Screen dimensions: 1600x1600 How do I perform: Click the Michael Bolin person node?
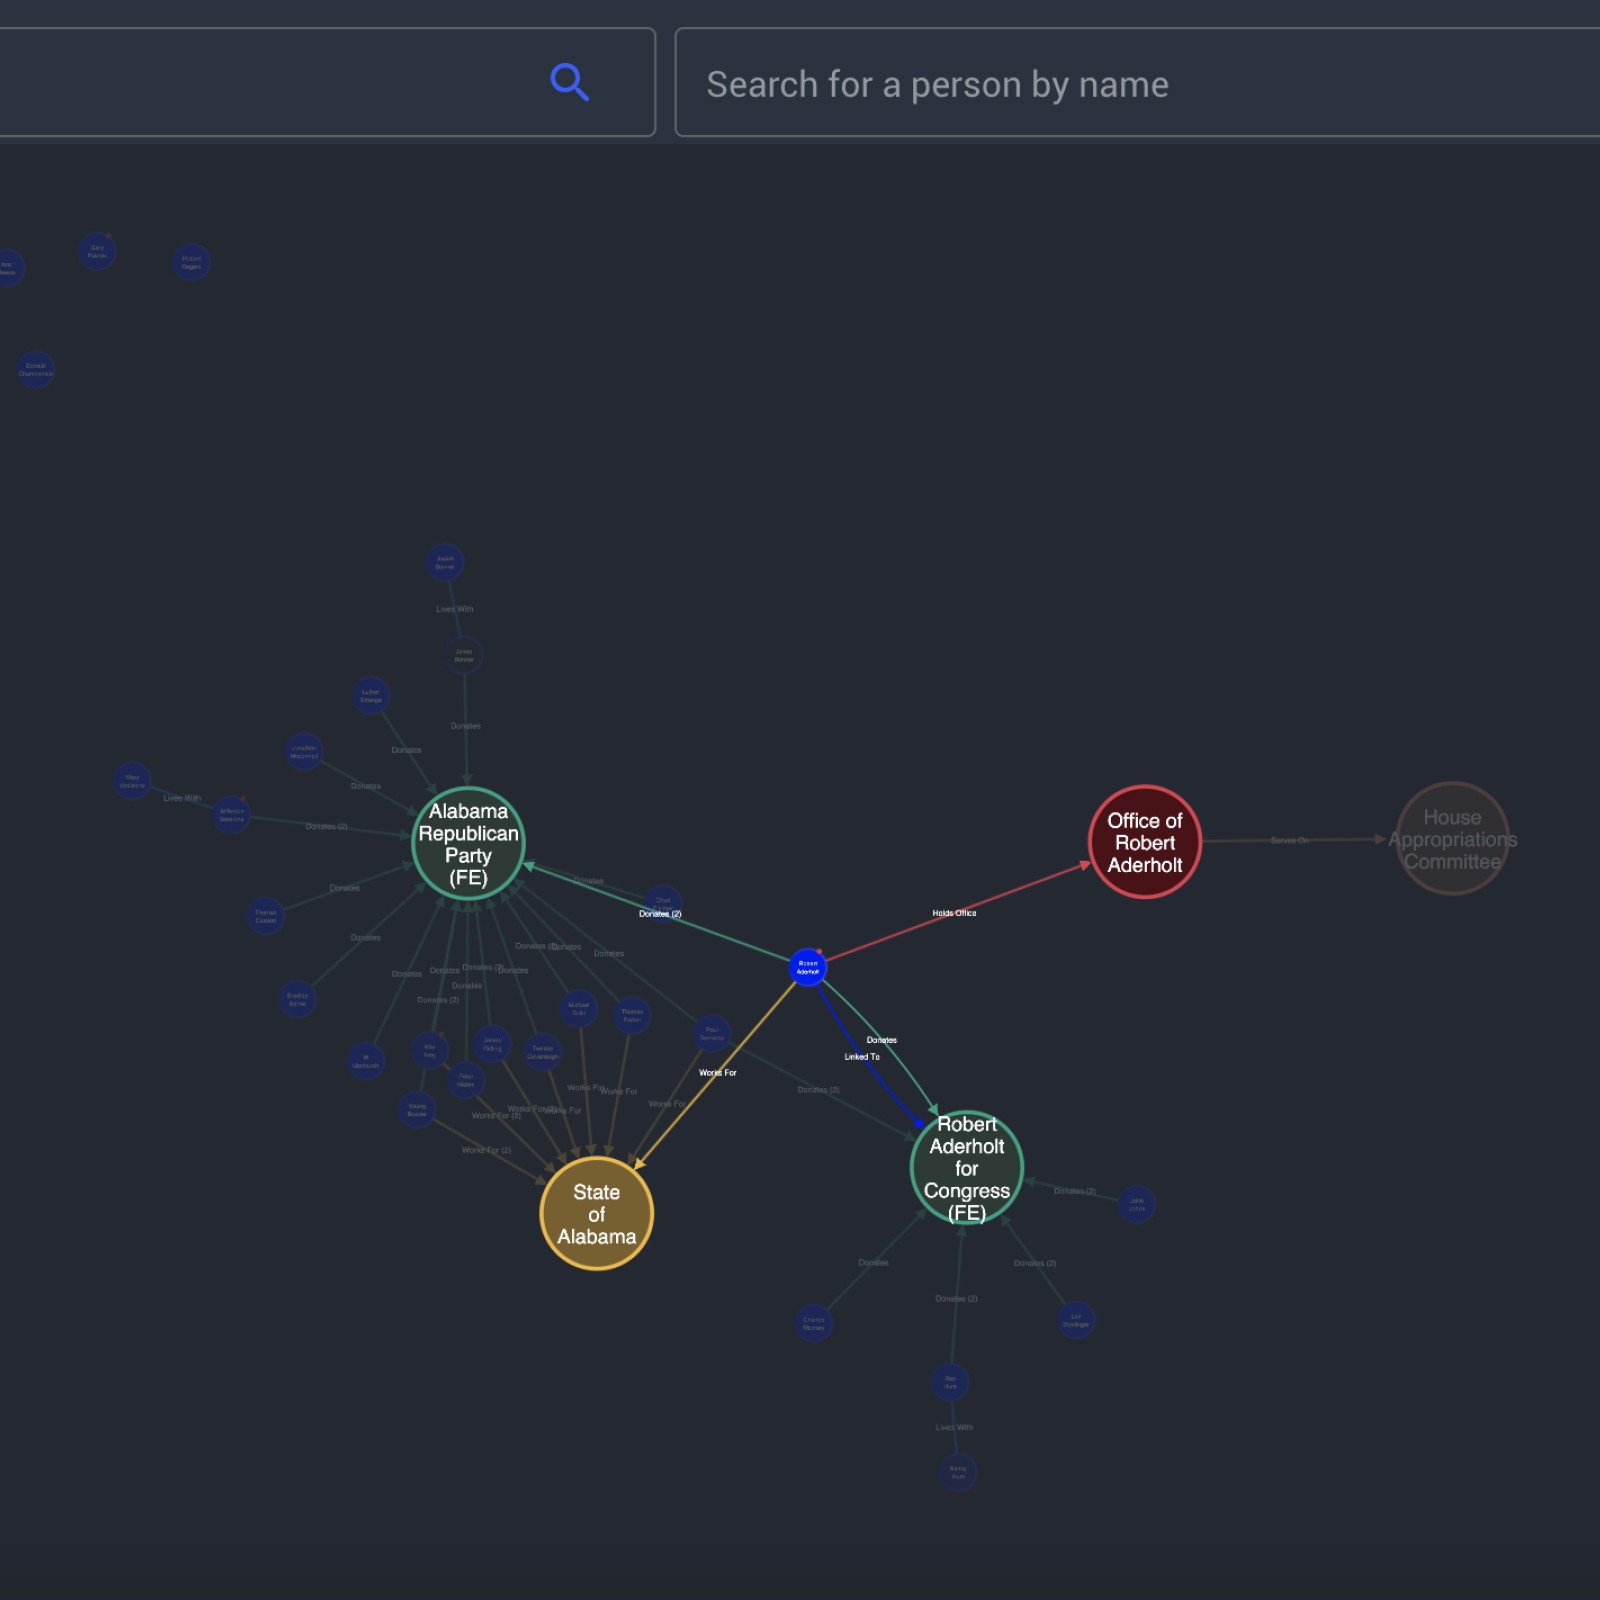578,1008
